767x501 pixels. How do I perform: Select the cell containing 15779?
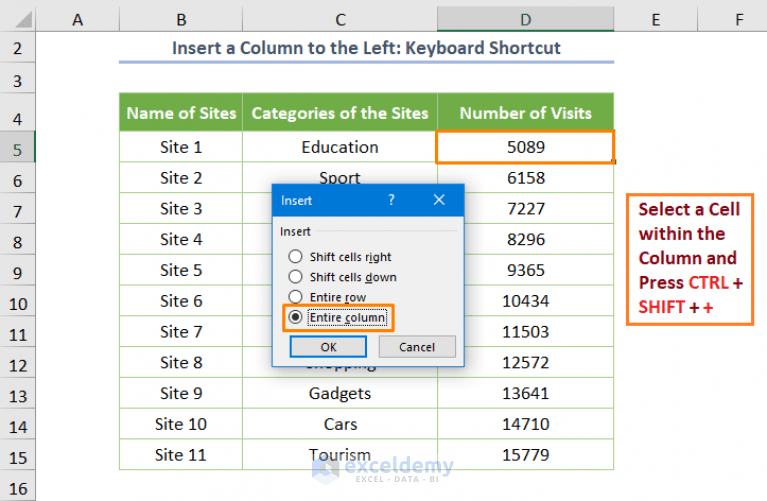(525, 455)
